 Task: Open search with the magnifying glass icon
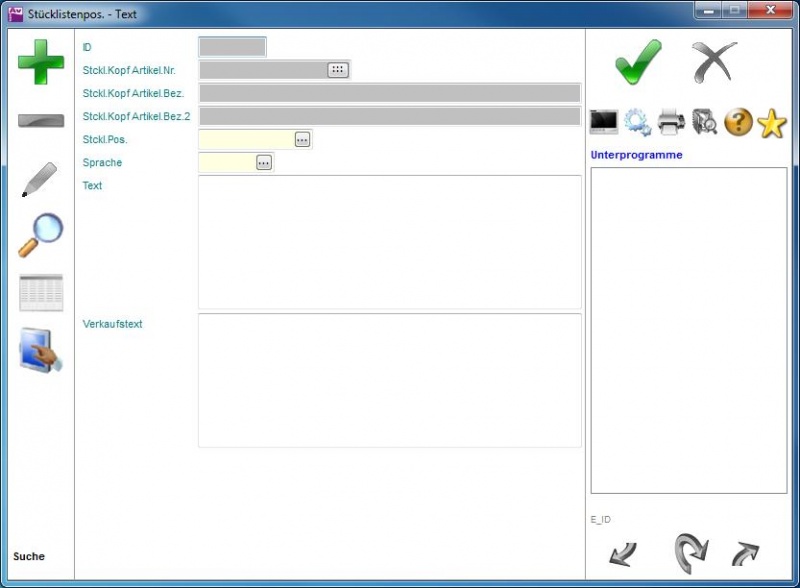pyautogui.click(x=41, y=235)
